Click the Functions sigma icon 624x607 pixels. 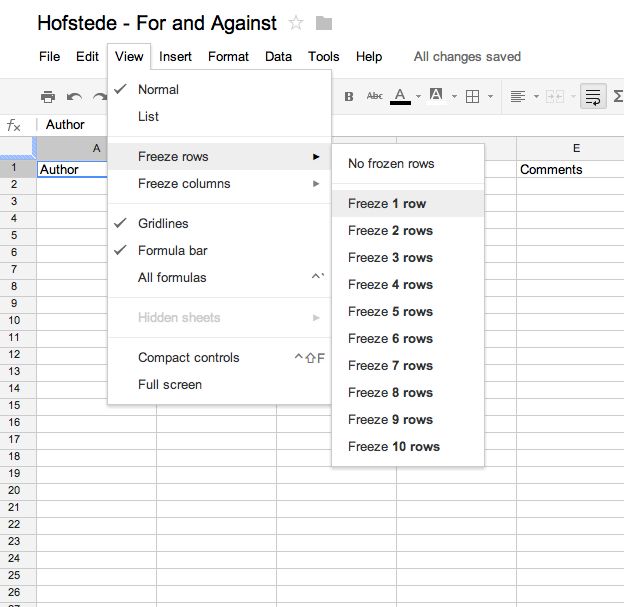(618, 96)
